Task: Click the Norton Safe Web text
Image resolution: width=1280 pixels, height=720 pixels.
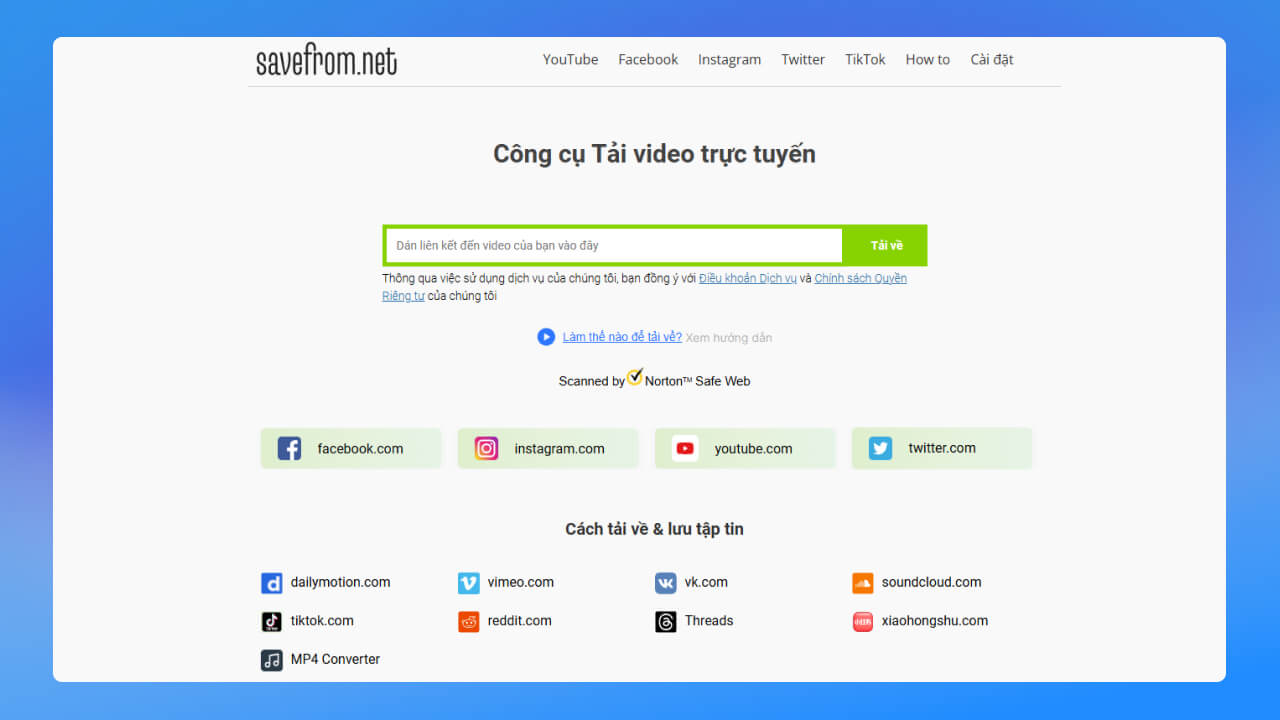Action: click(x=697, y=381)
